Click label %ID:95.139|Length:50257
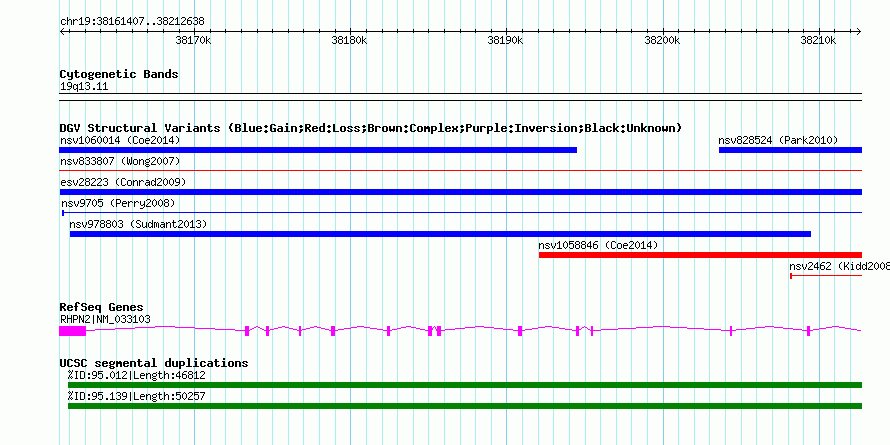The width and height of the screenshot is (890, 445). coord(136,396)
